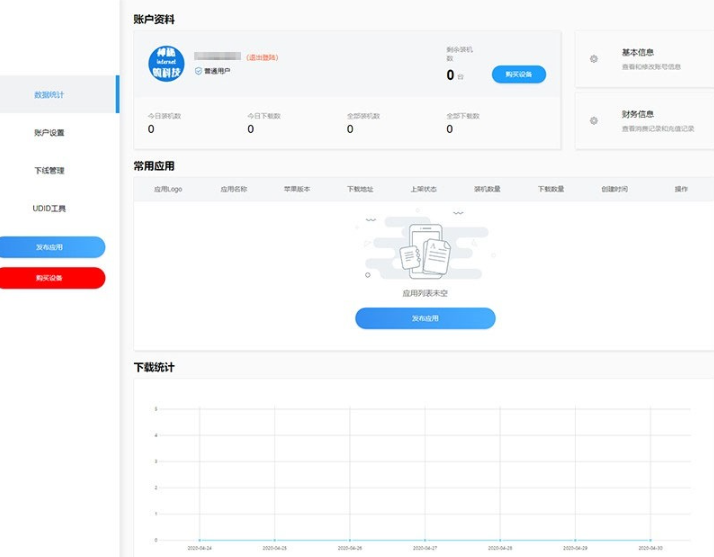714x557 pixels.
Task: Click the 2020-04-25 date label on the chart axis
Action: (x=275, y=548)
